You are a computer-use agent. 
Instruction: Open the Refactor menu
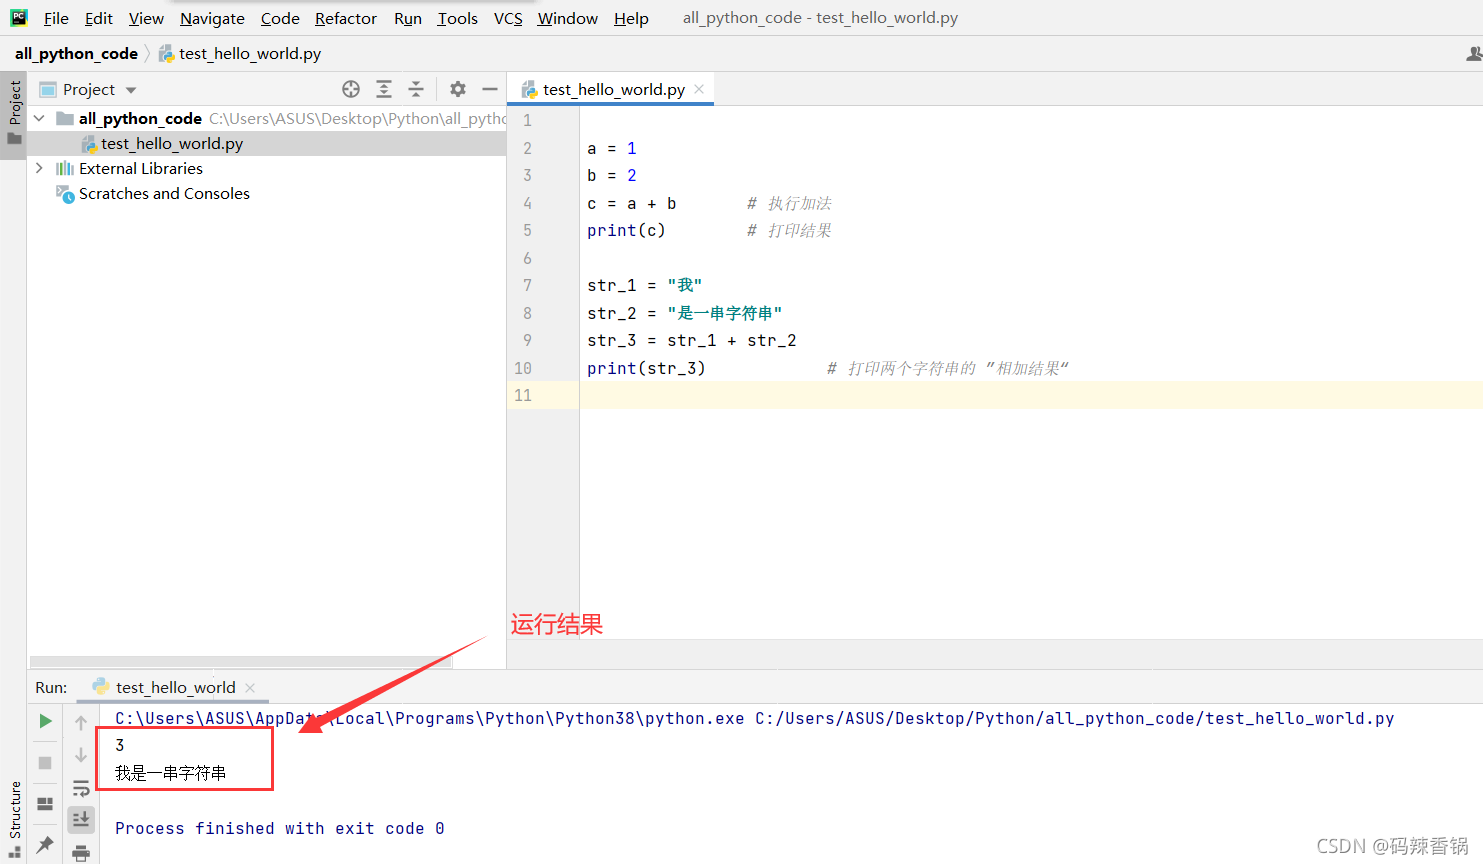(x=346, y=18)
